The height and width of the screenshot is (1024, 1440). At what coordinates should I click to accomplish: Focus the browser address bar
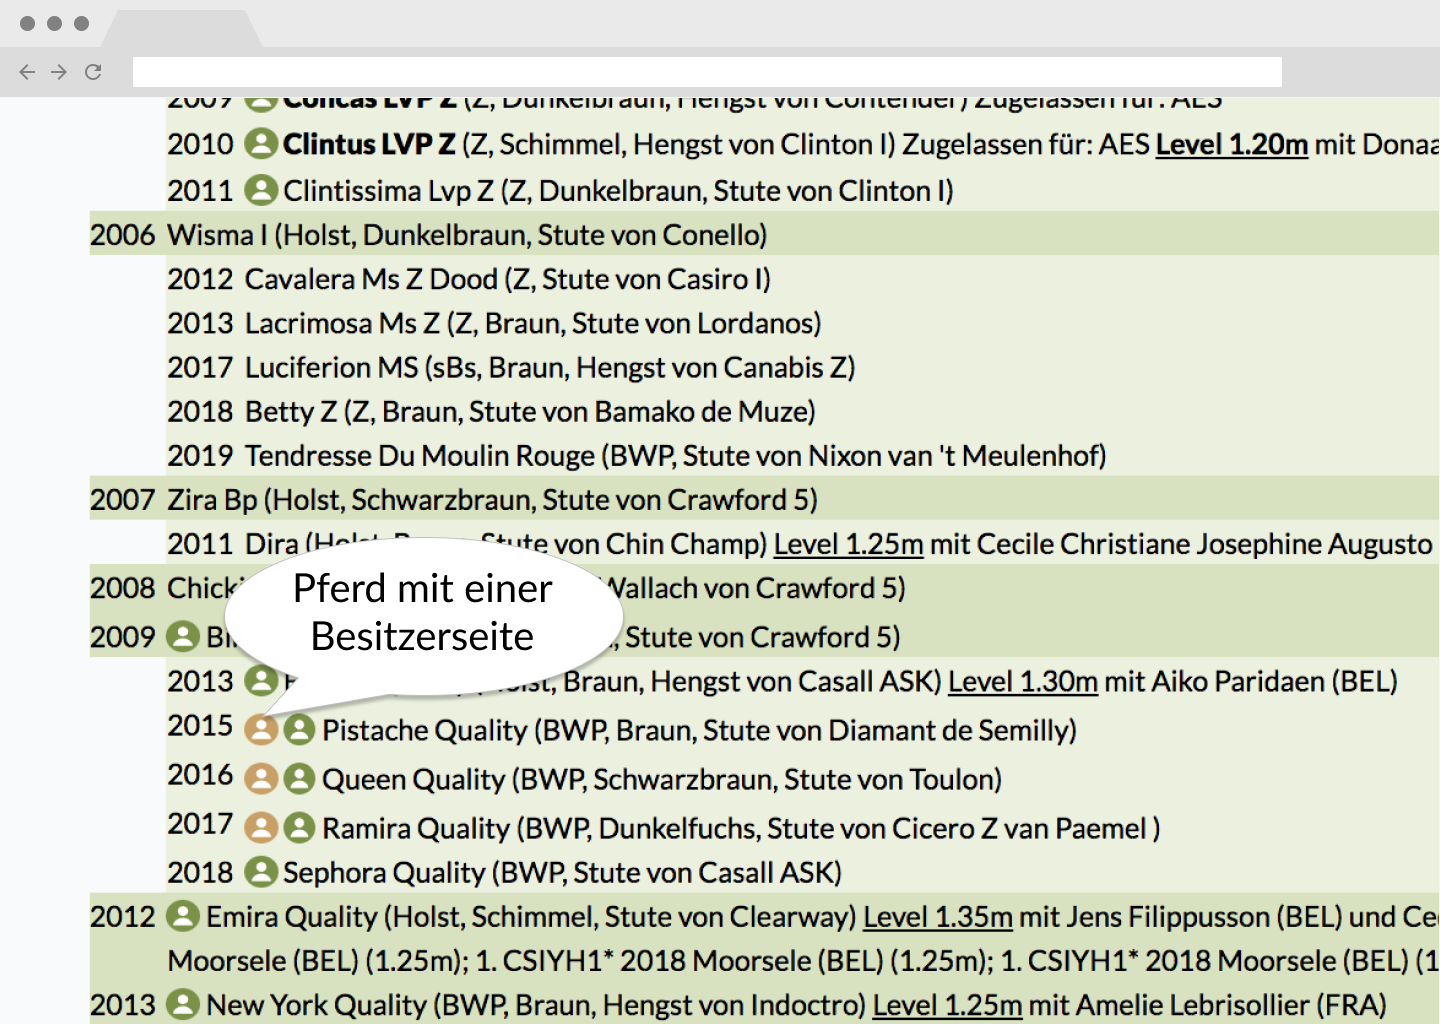pyautogui.click(x=707, y=72)
